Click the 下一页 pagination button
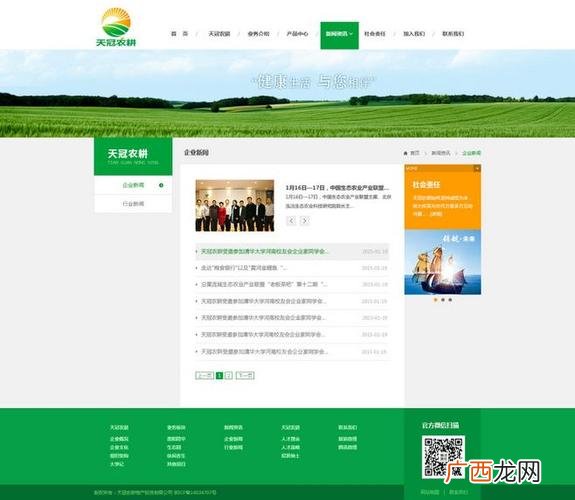Viewport: 575px width, 500px height. pos(245,375)
